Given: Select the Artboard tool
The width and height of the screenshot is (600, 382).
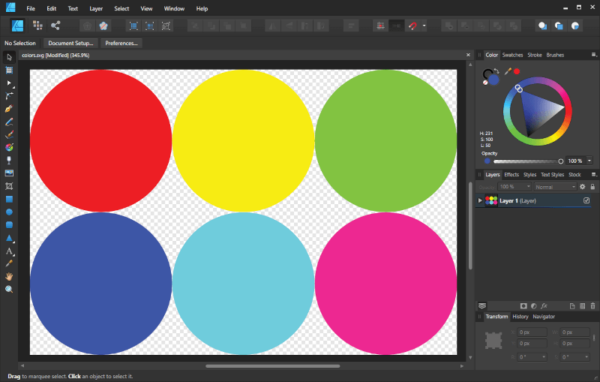Looking at the screenshot, I should 9,70.
